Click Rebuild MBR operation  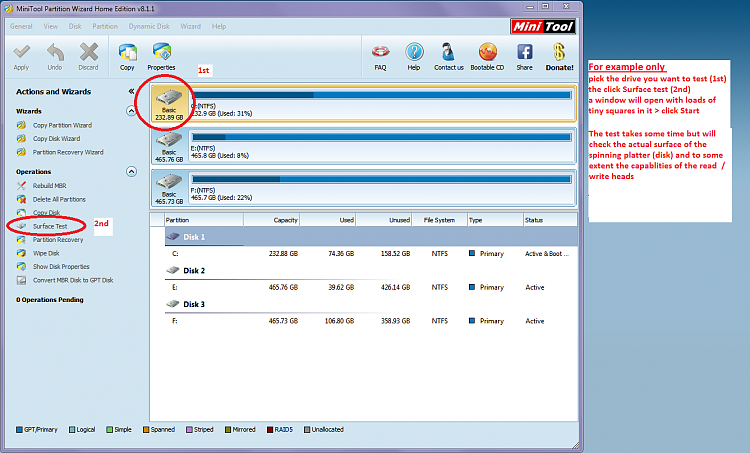(x=49, y=186)
